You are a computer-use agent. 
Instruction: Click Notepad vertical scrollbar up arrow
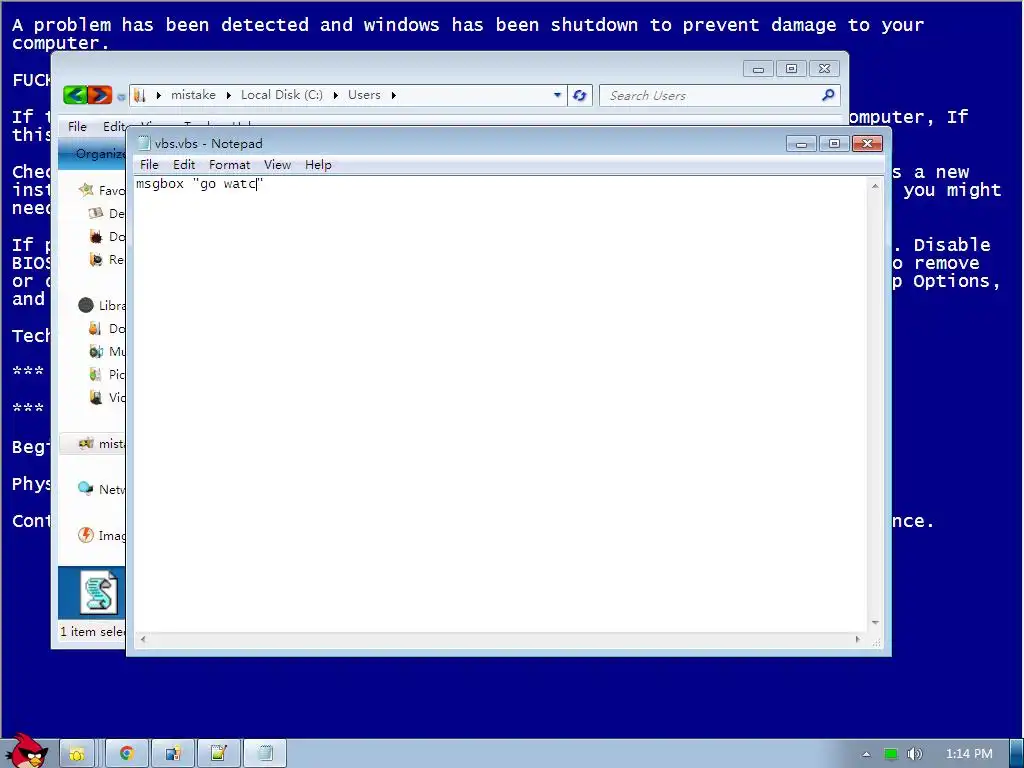875,186
